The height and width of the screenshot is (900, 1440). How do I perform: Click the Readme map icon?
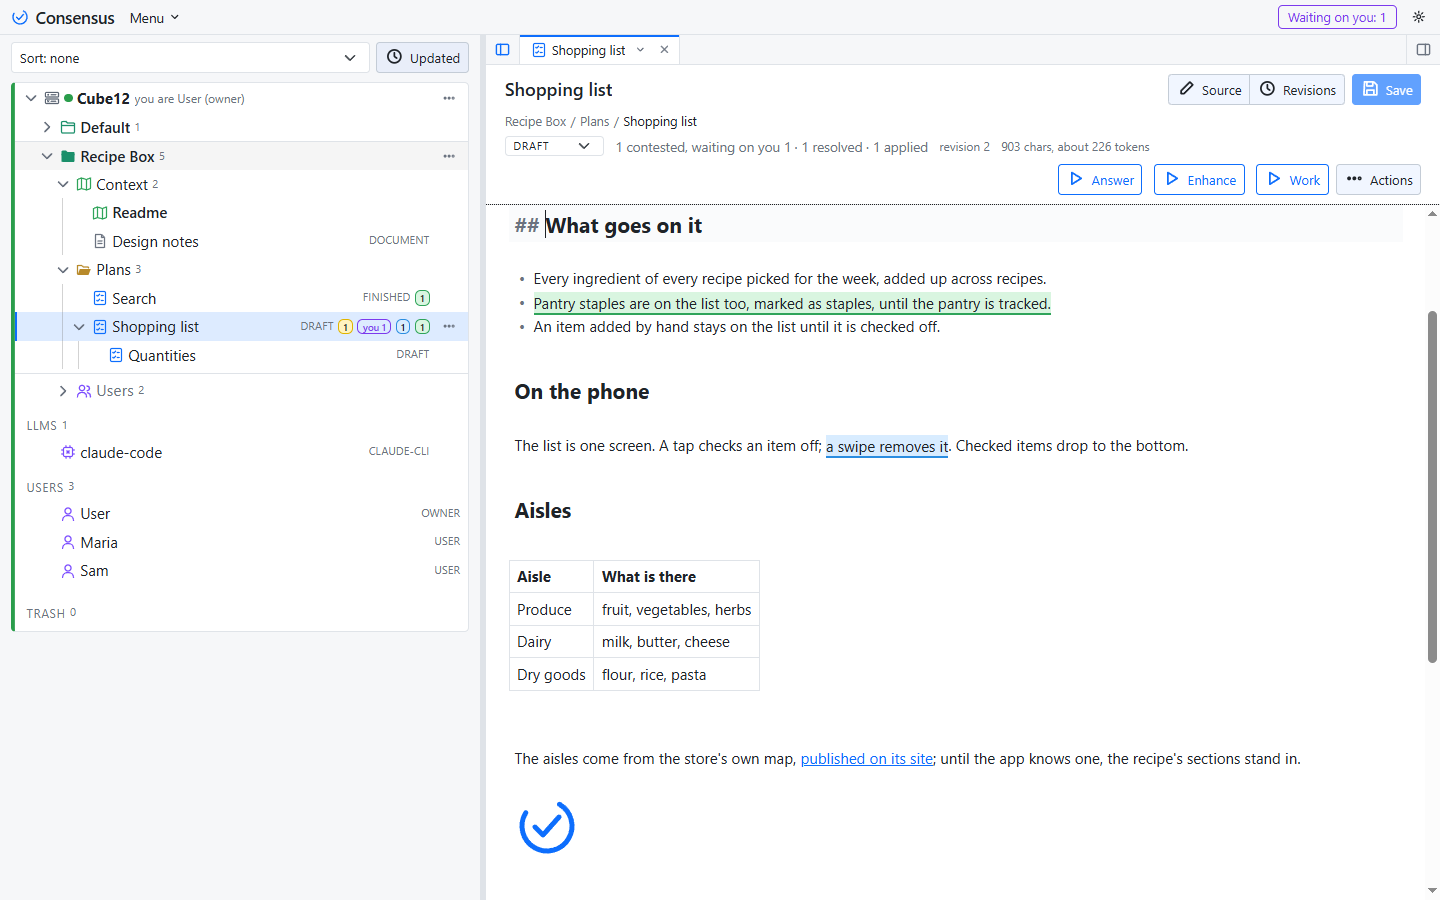click(x=100, y=213)
